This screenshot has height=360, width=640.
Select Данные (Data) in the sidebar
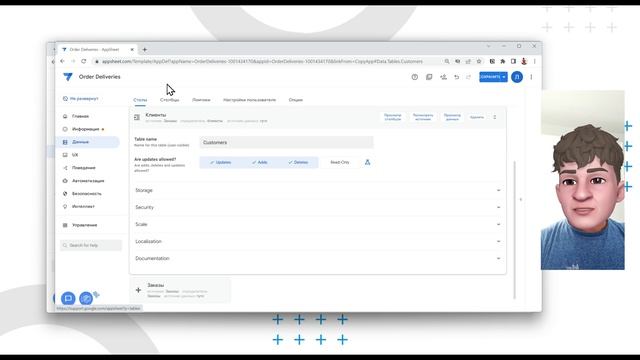(x=88, y=142)
